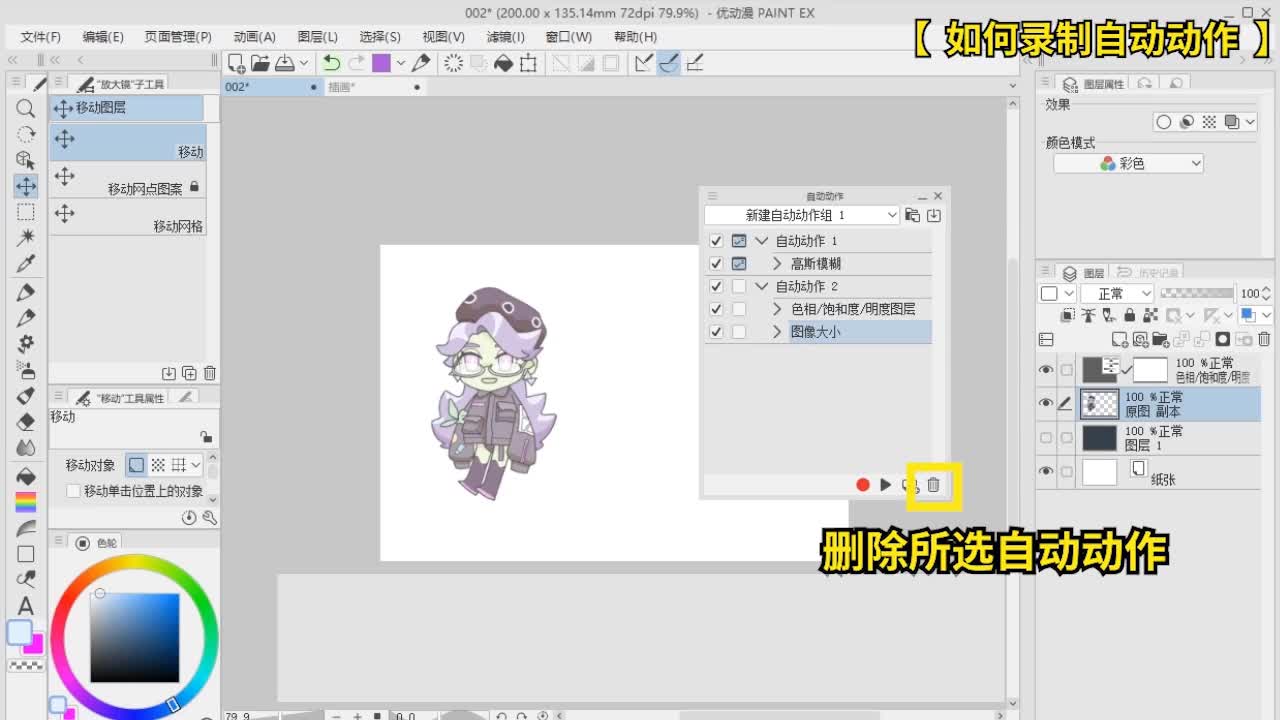
Task: Hide the 原图 副本 layer
Action: click(x=1046, y=403)
